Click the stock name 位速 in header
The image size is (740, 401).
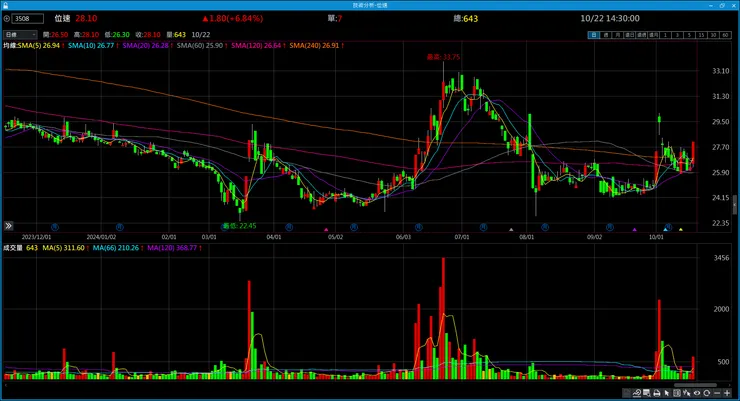pyautogui.click(x=62, y=18)
